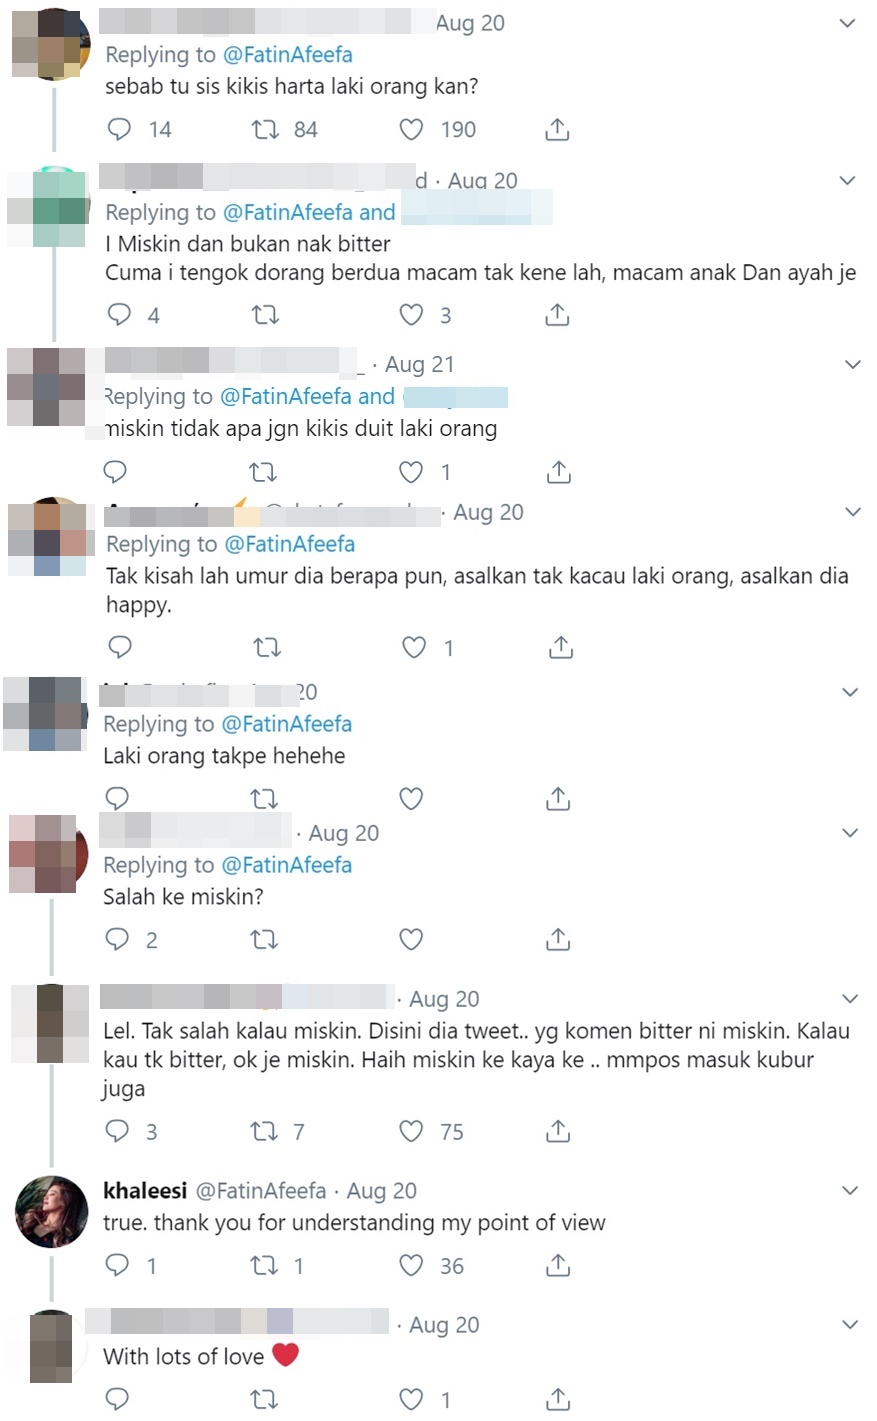Open the @FatinAfeefa link above 'Salah ke miskin?'
877x1421 pixels.
click(x=286, y=865)
